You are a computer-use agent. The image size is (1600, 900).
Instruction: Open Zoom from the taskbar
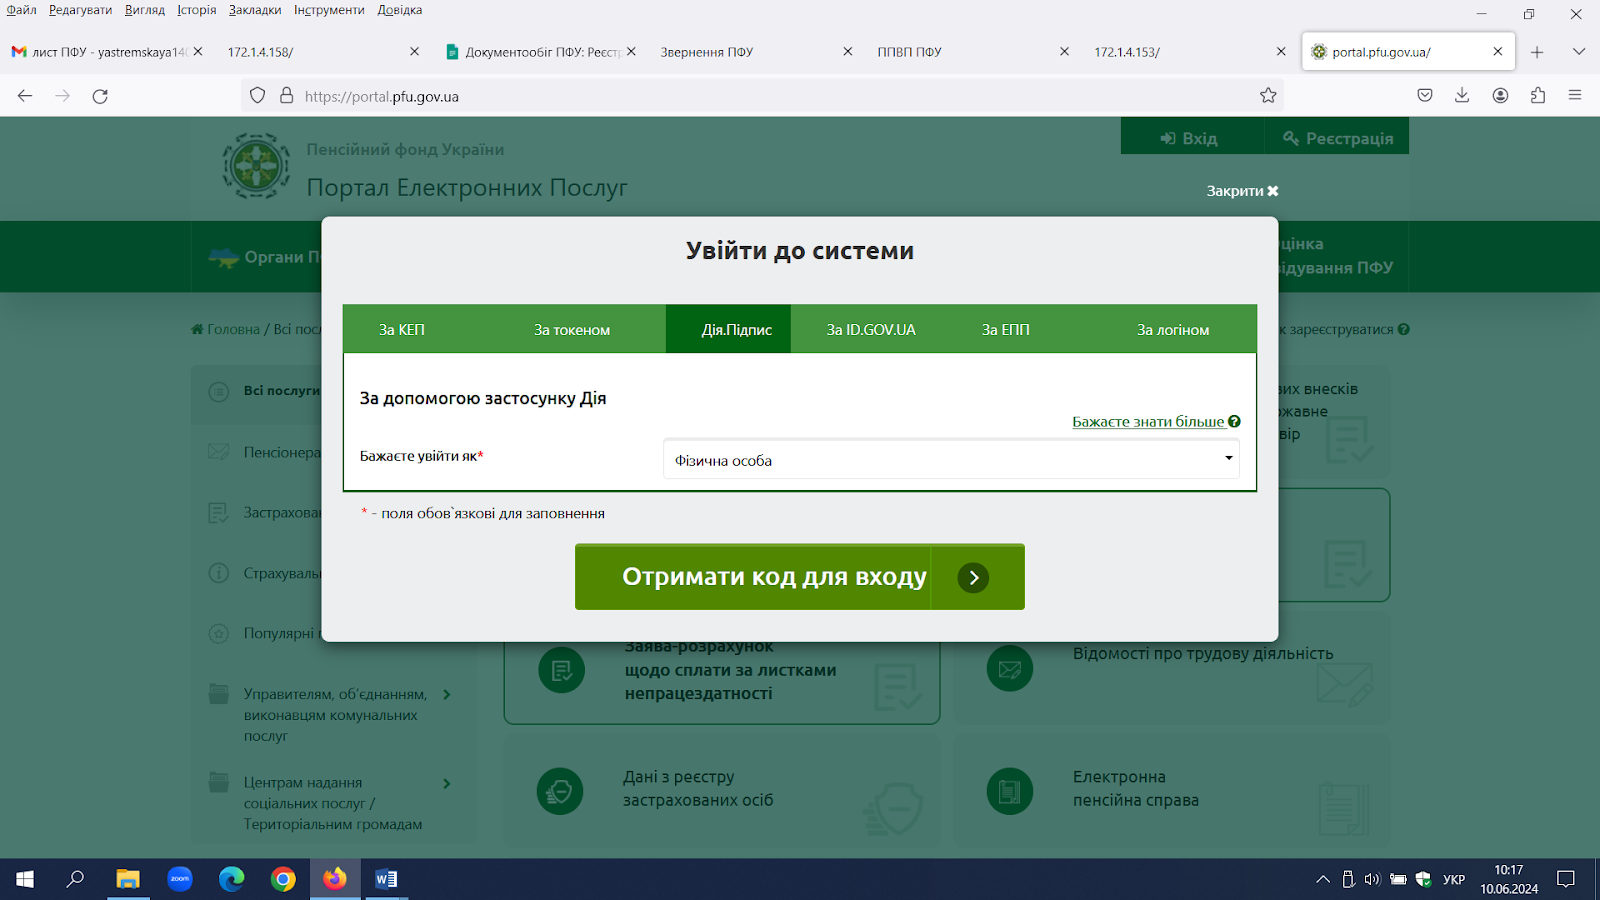[x=180, y=879]
